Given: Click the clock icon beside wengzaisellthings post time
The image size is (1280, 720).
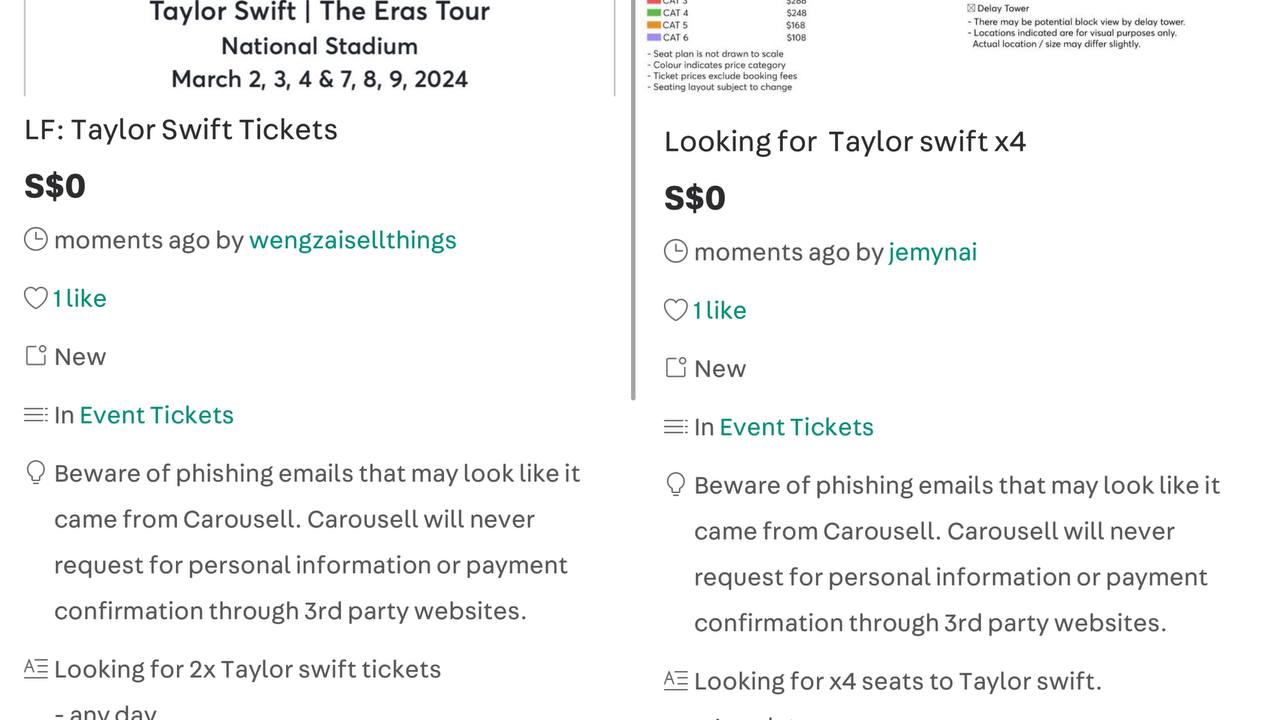Looking at the screenshot, I should click(36, 239).
